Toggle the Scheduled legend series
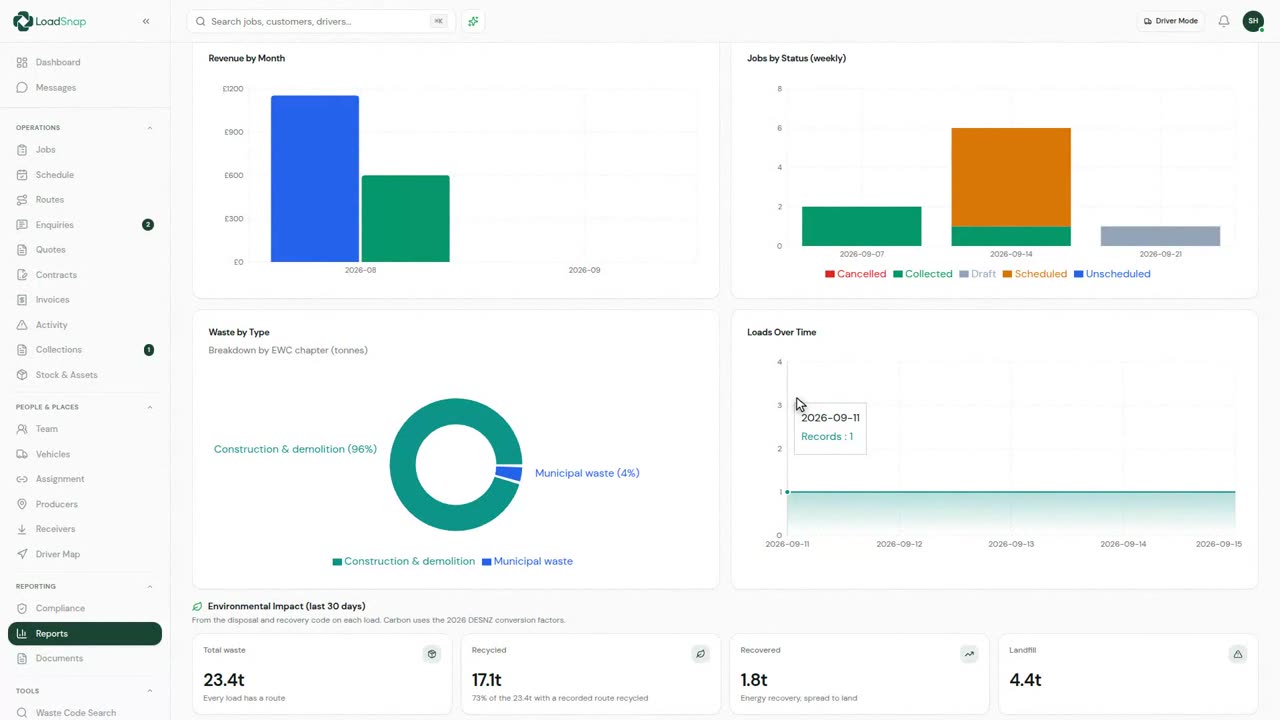 pos(1034,274)
